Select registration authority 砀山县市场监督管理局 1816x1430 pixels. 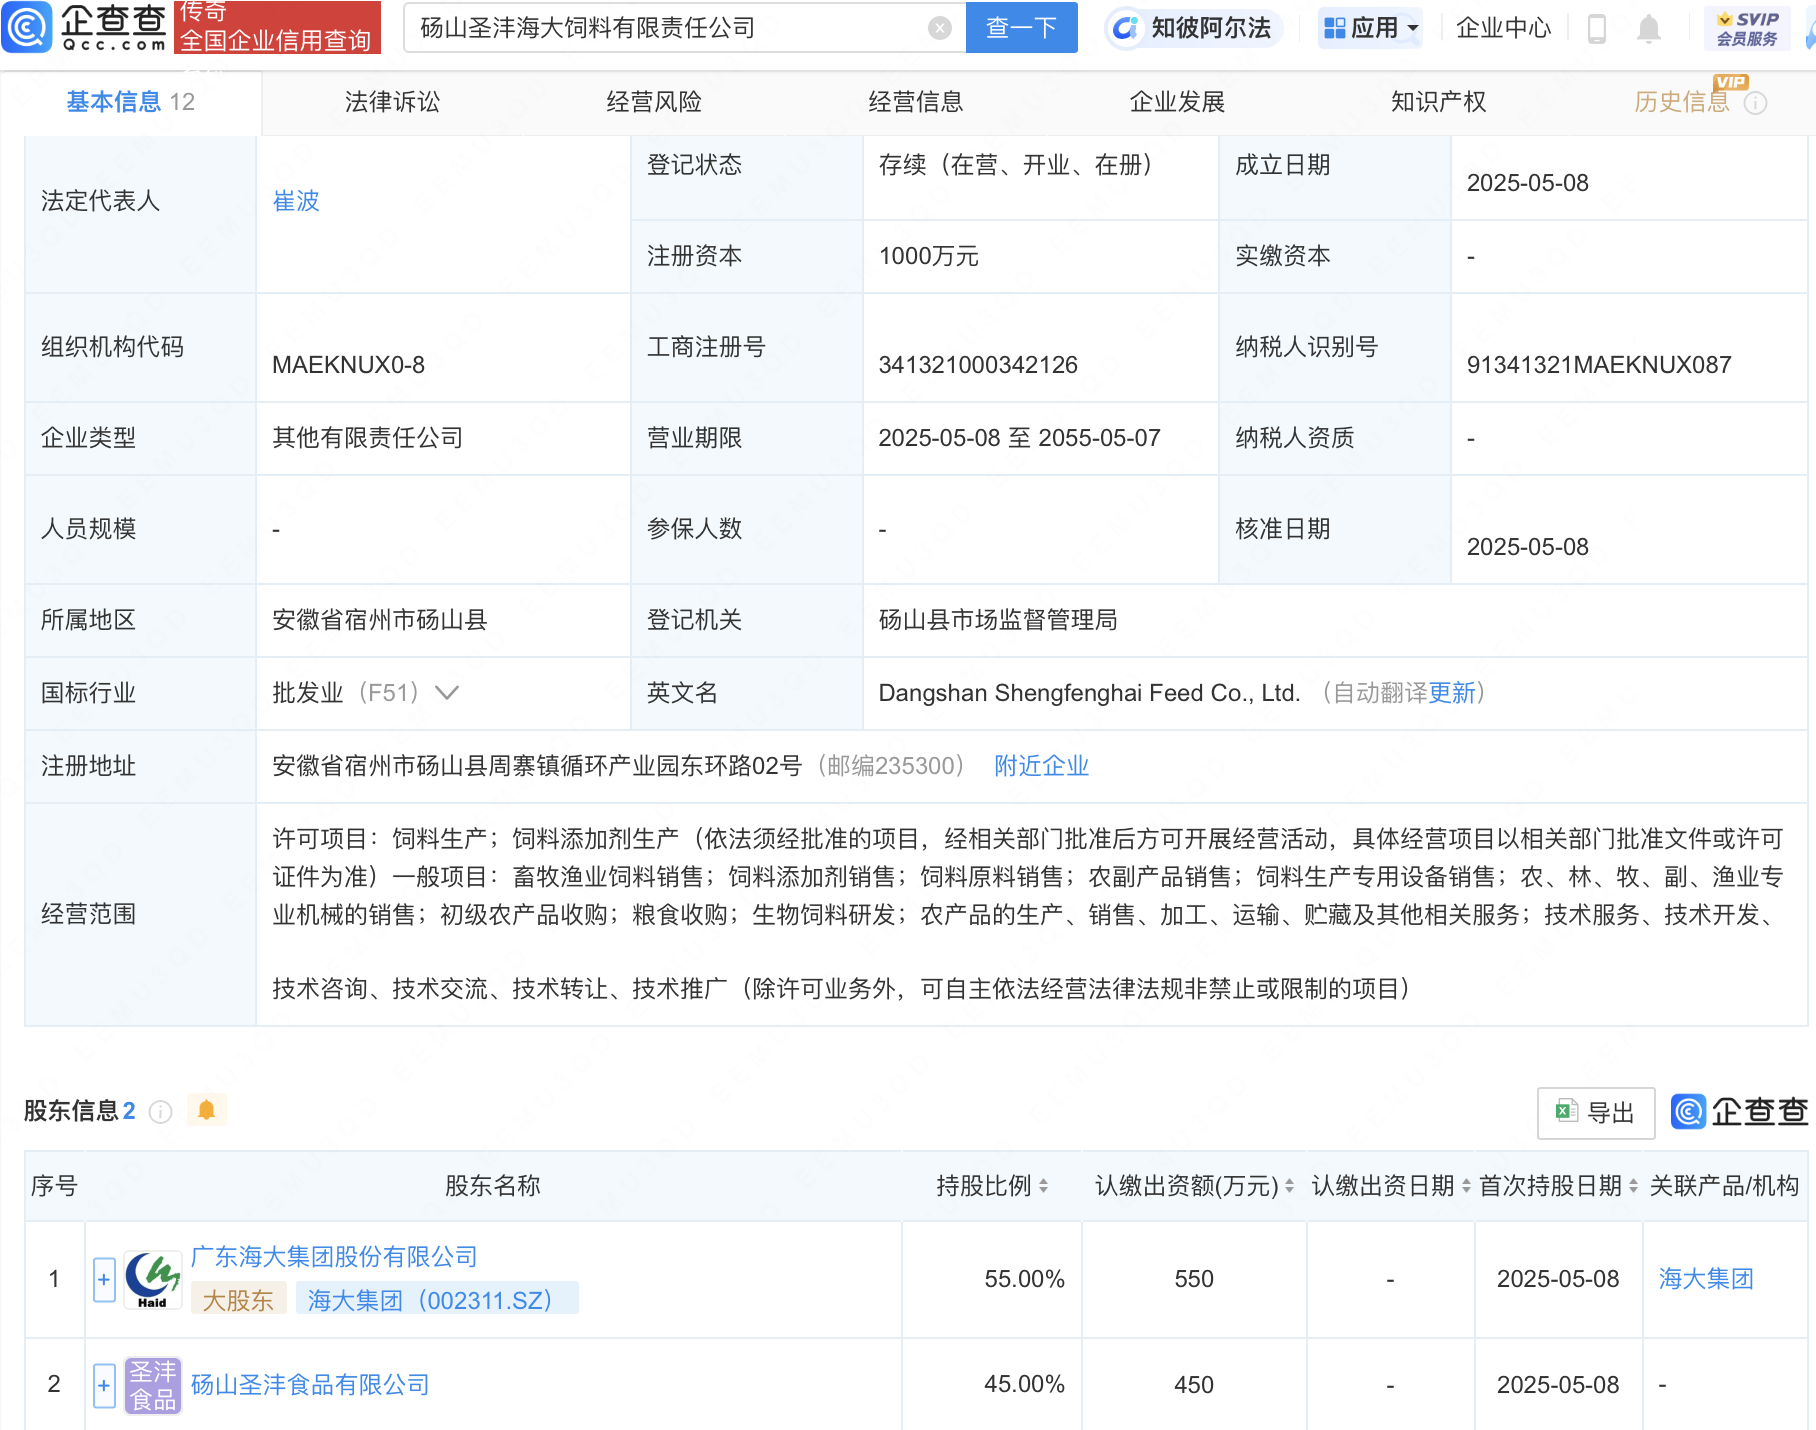997,620
